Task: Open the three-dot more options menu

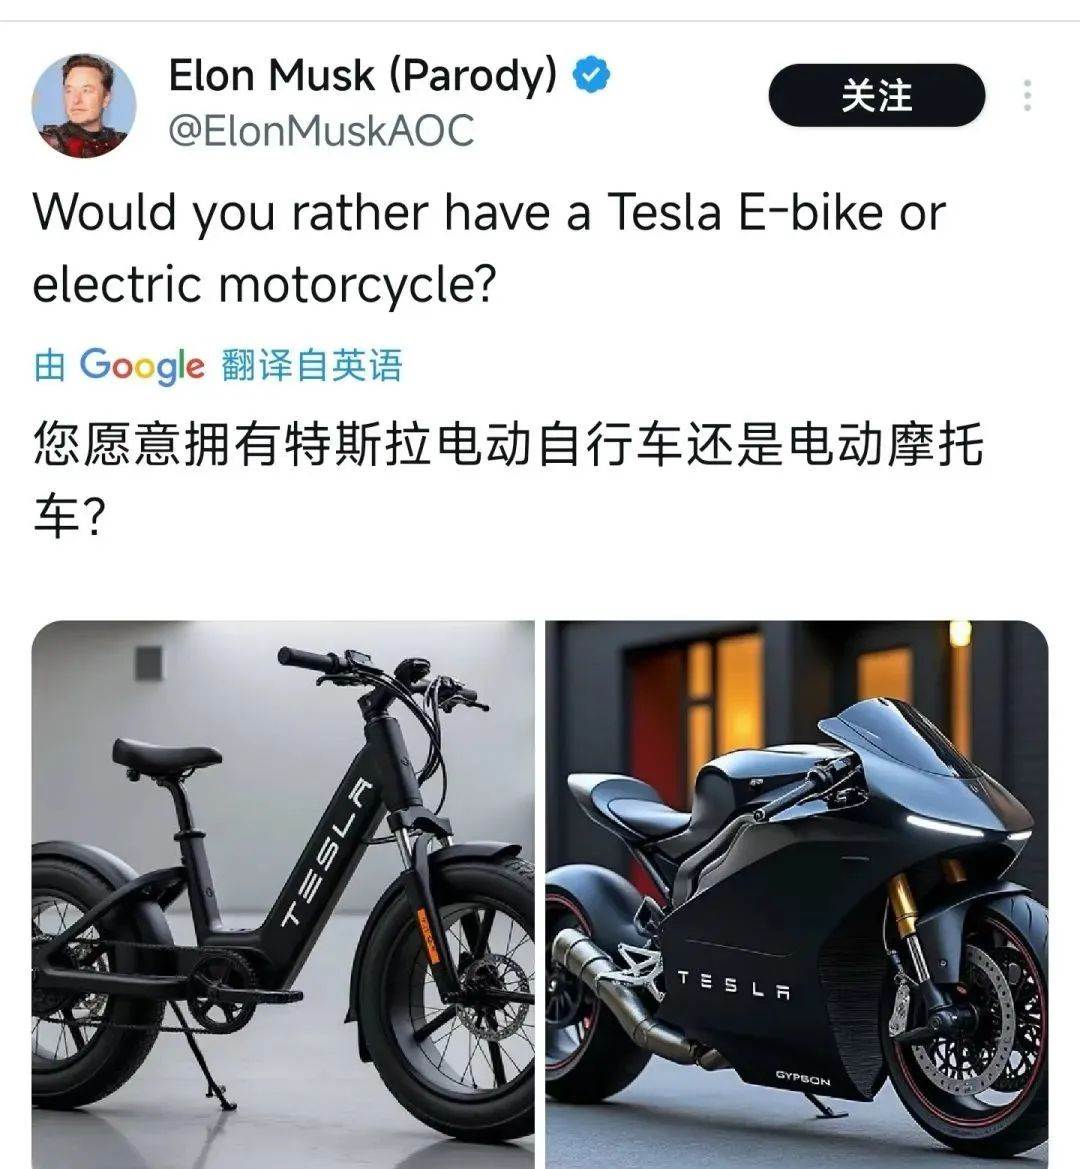Action: [x=1027, y=95]
